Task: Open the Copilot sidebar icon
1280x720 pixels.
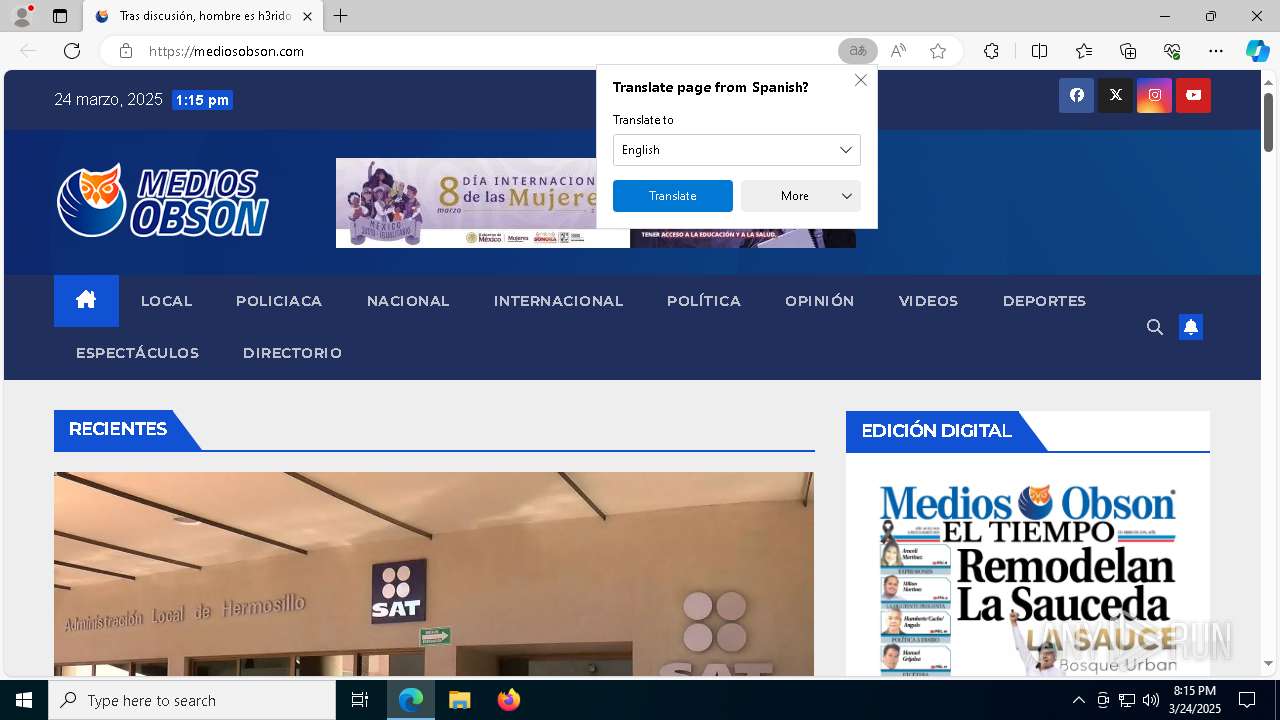Action: [1257, 51]
